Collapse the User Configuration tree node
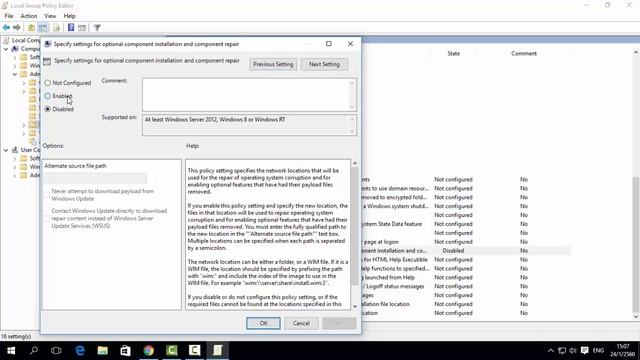Image resolution: width=640 pixels, height=360 pixels. coord(6,150)
